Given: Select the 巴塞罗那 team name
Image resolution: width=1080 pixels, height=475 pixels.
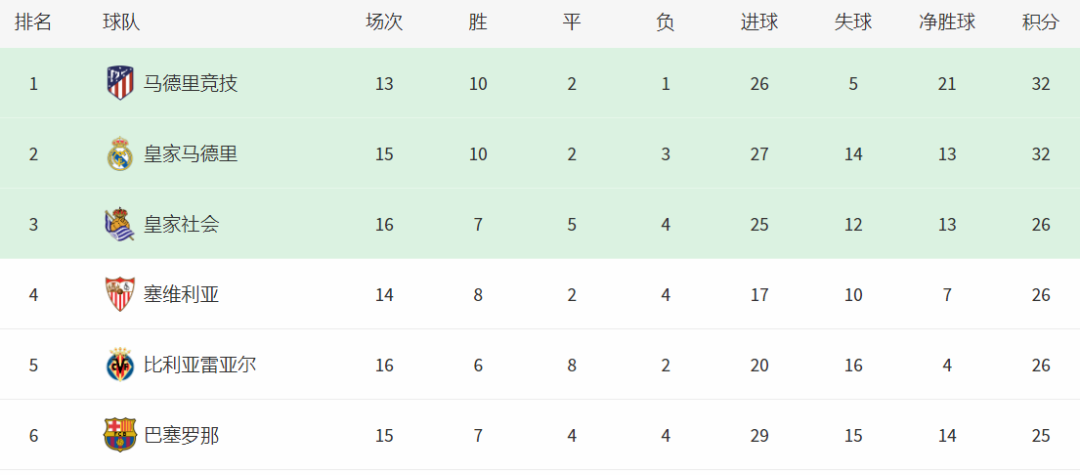Looking at the screenshot, I should click(x=181, y=435).
